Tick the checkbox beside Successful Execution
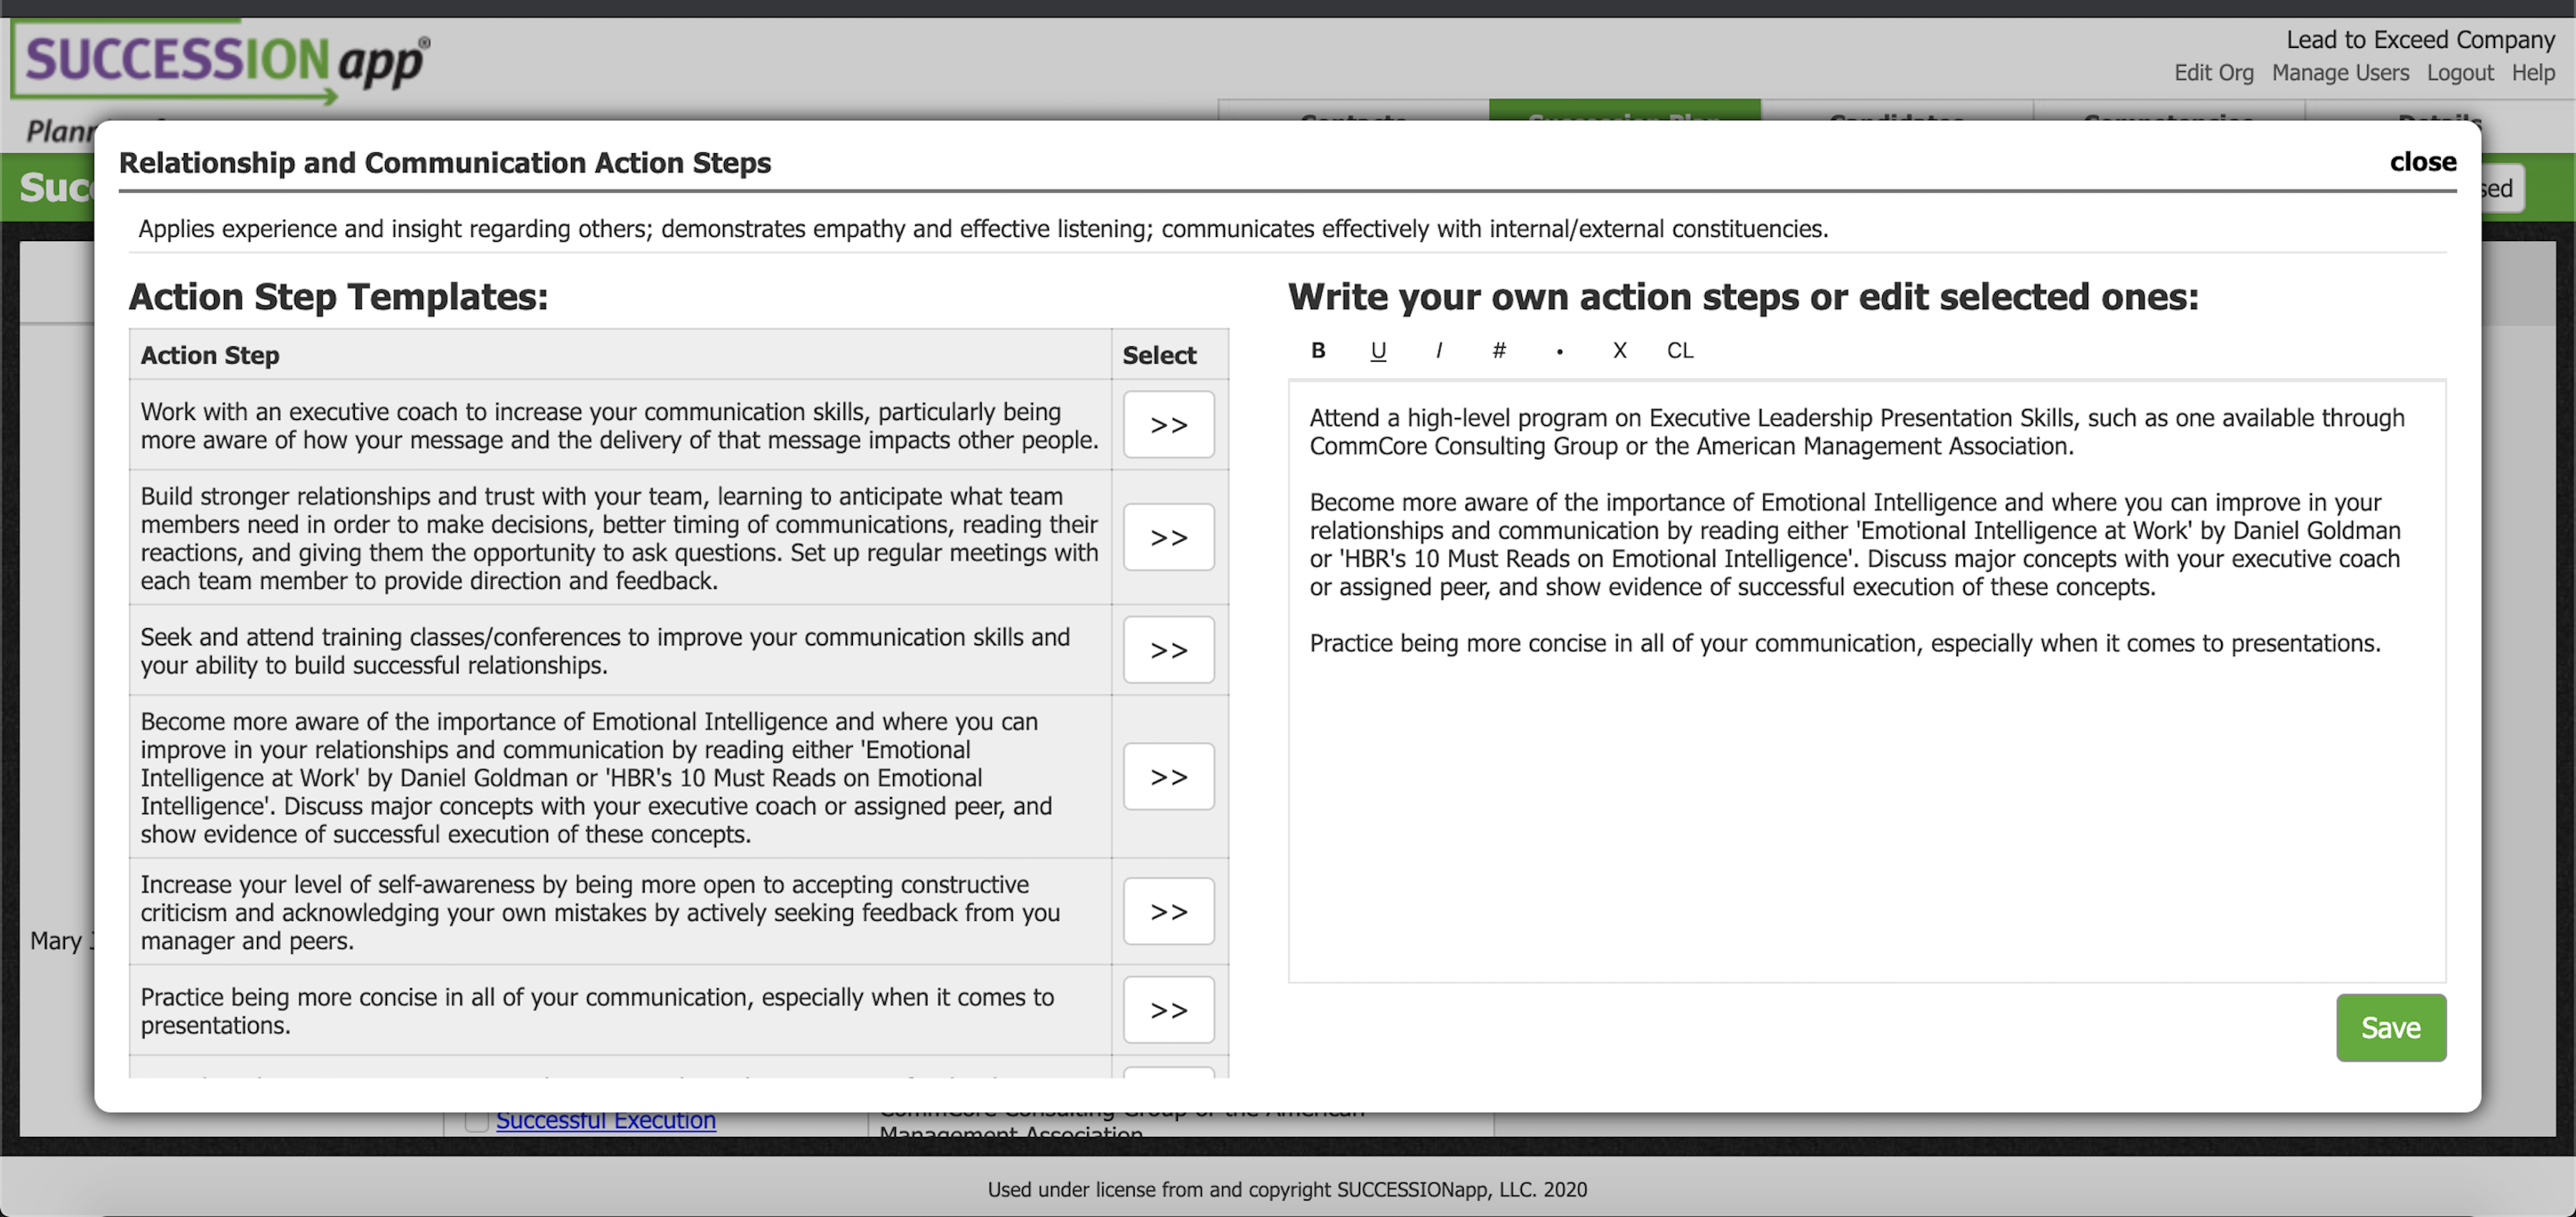Viewport: 2576px width, 1217px height. pos(476,1121)
